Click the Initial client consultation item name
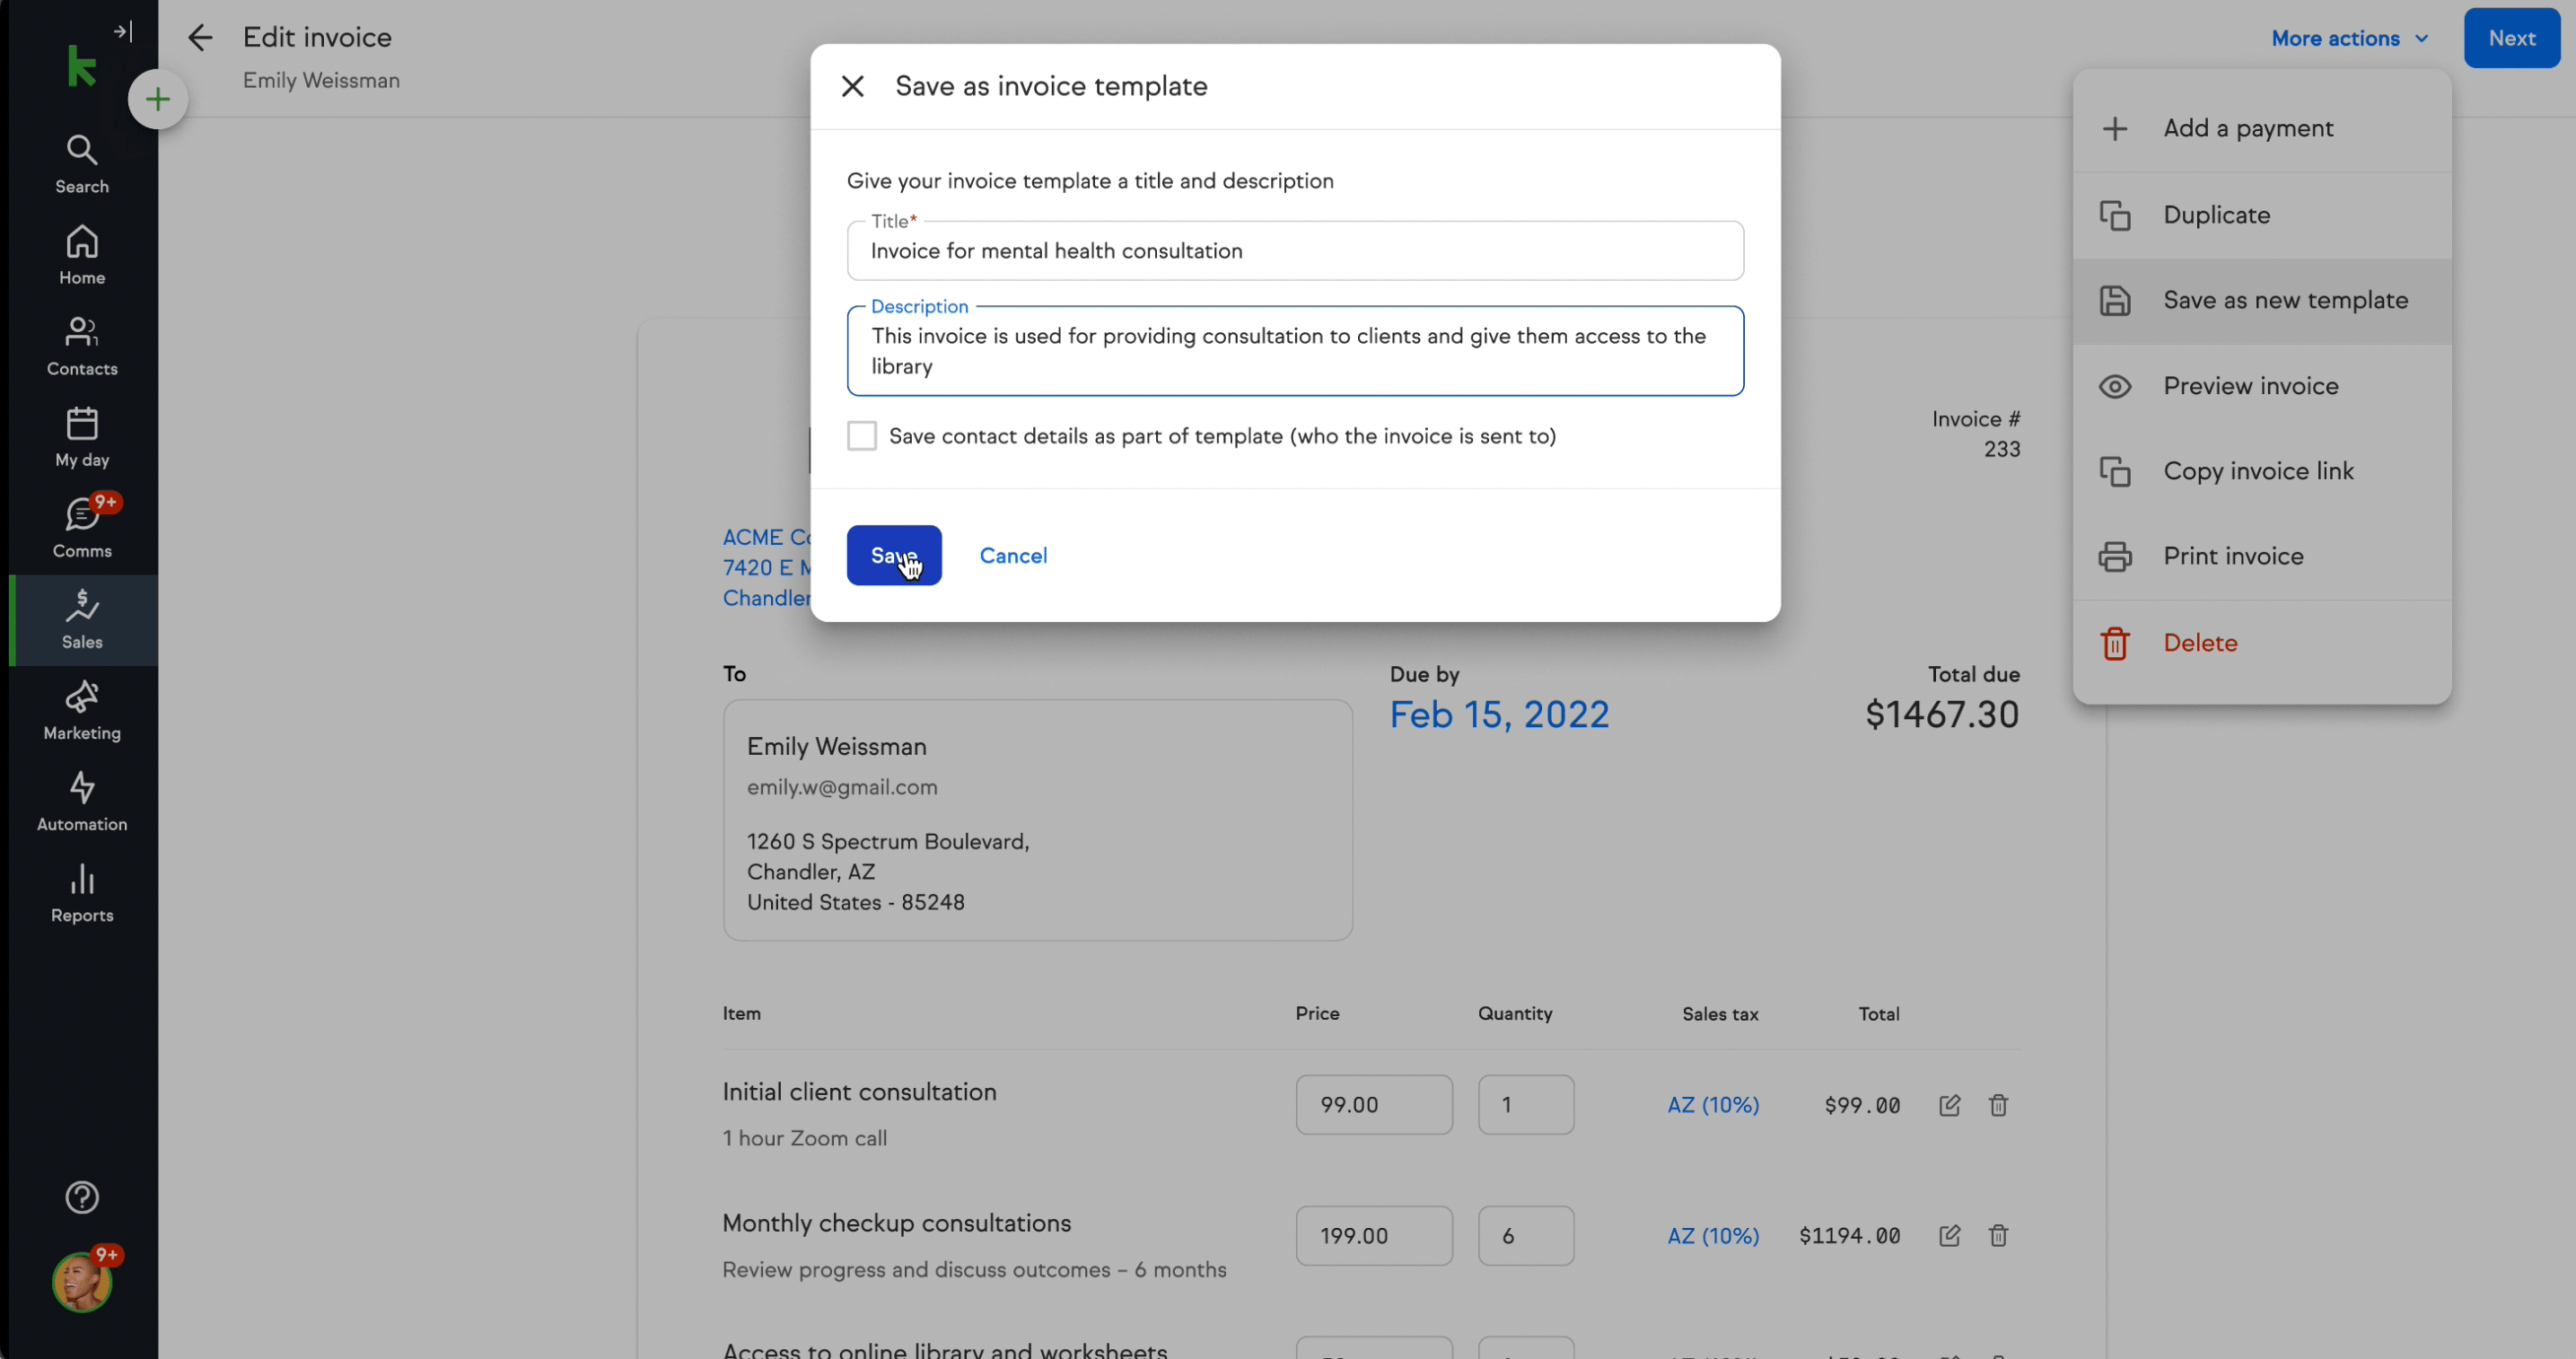 tap(859, 1092)
